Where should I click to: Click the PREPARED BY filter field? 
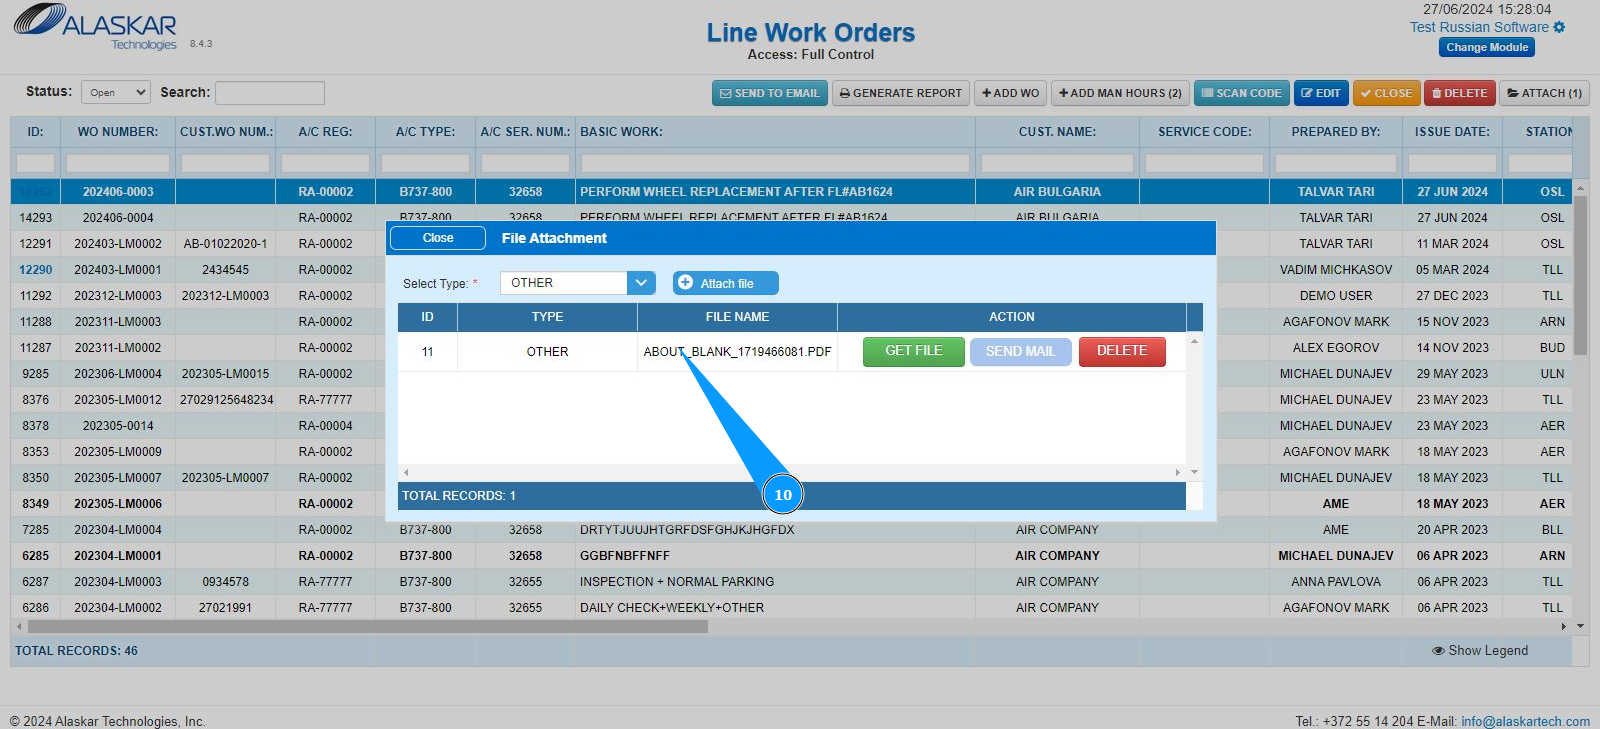[1336, 163]
